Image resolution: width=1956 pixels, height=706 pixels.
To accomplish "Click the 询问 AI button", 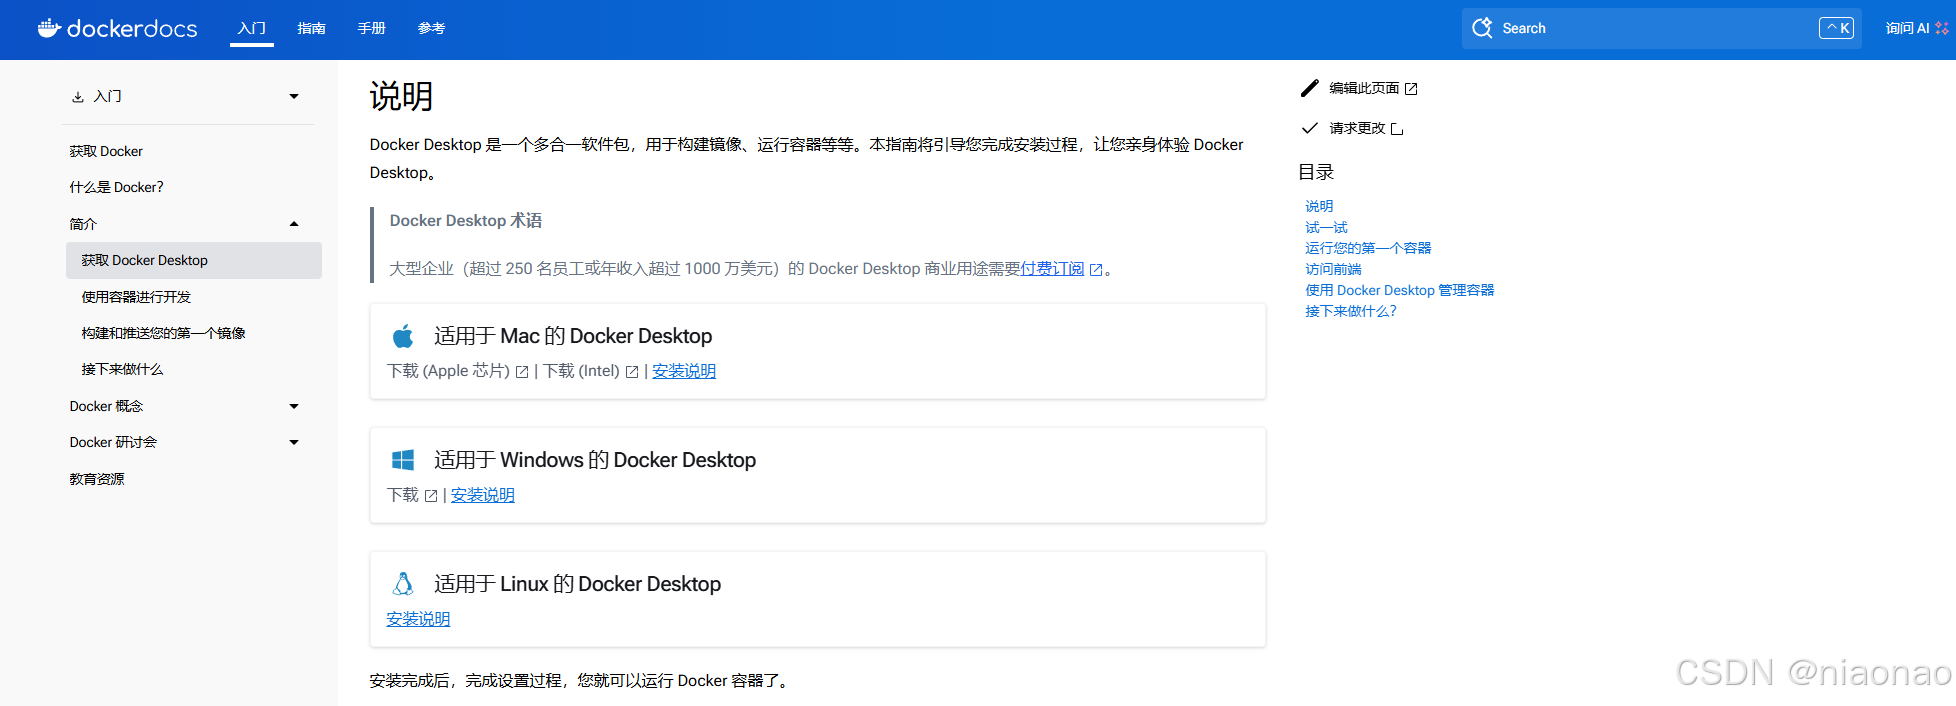I will 1917,28.
